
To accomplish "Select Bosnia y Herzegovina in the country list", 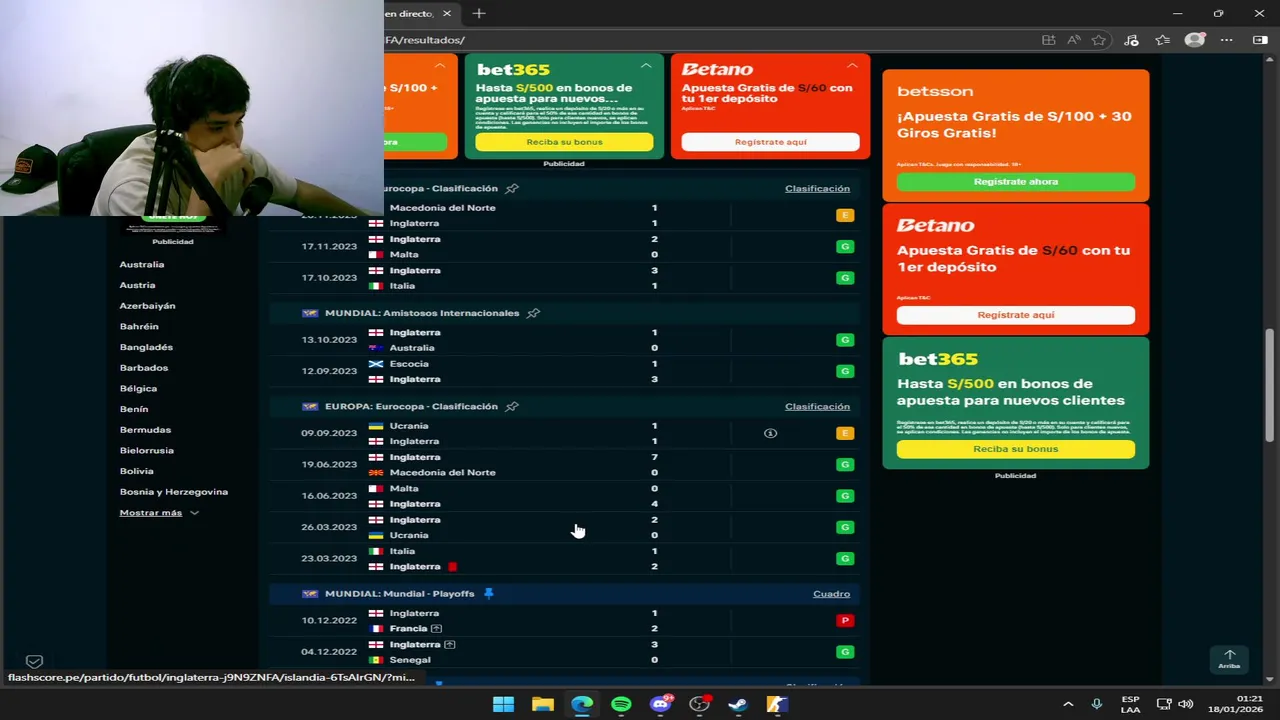I will pyautogui.click(x=174, y=492).
